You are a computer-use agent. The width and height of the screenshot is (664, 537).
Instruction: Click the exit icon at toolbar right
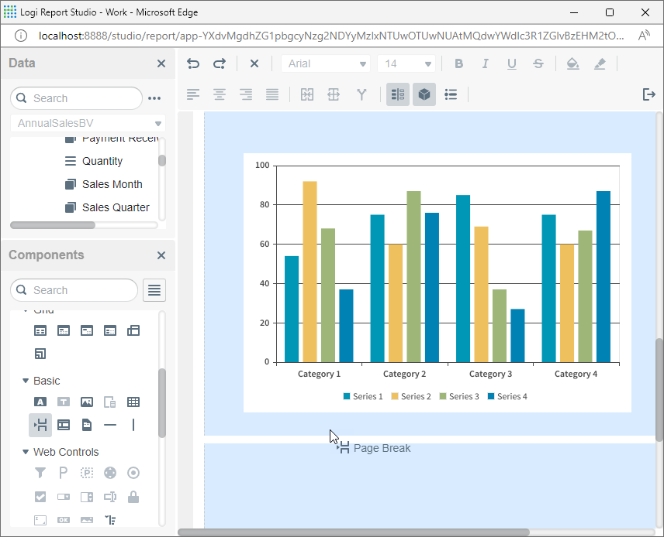[649, 95]
